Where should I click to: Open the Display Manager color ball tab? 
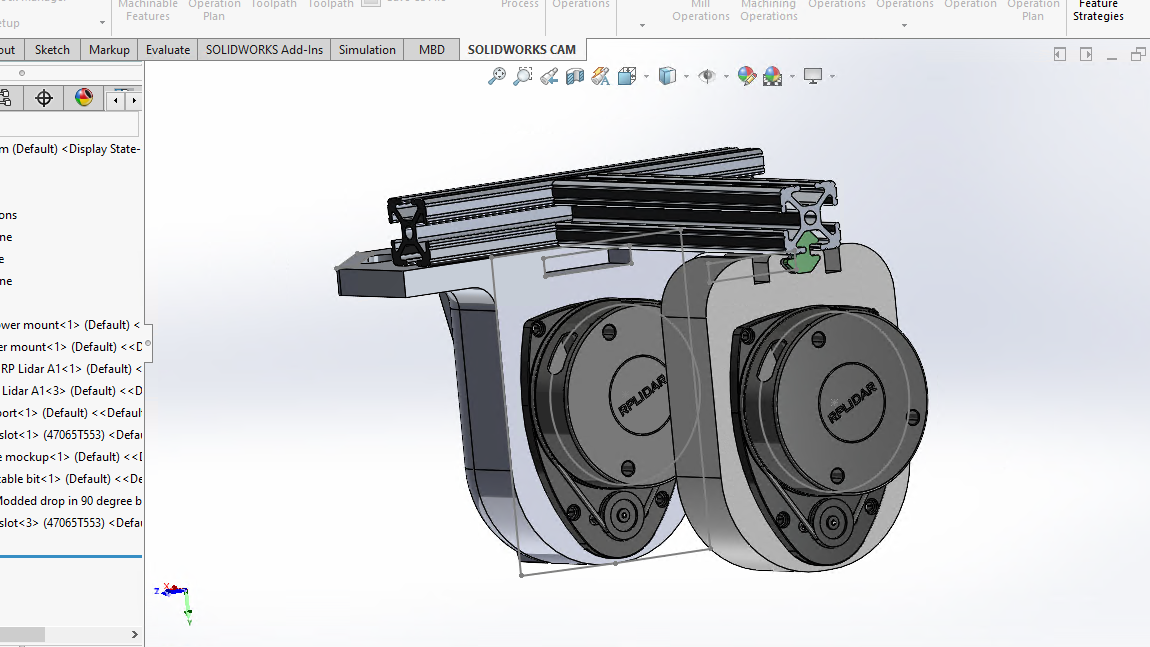[84, 98]
